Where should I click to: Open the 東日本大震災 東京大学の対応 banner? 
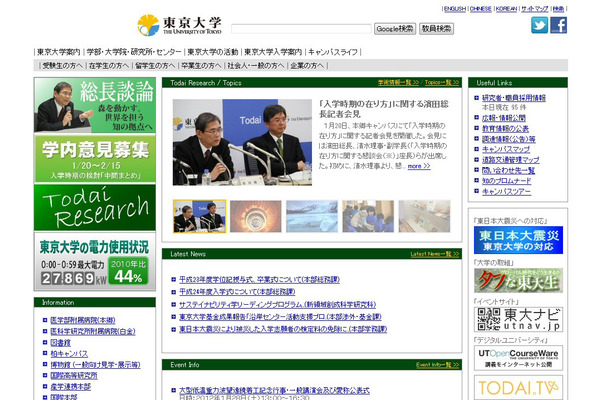click(518, 240)
